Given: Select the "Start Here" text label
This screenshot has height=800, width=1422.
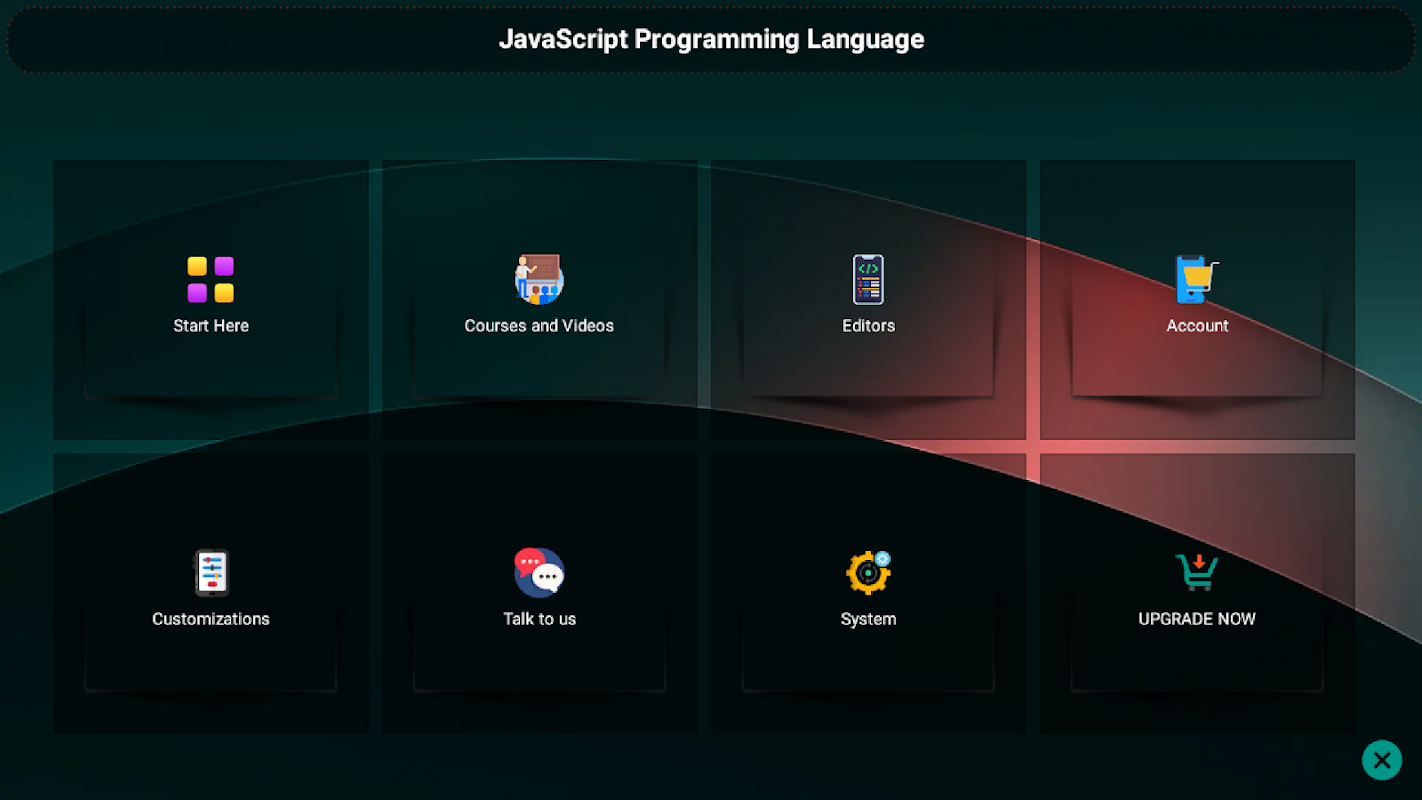Looking at the screenshot, I should 211,326.
